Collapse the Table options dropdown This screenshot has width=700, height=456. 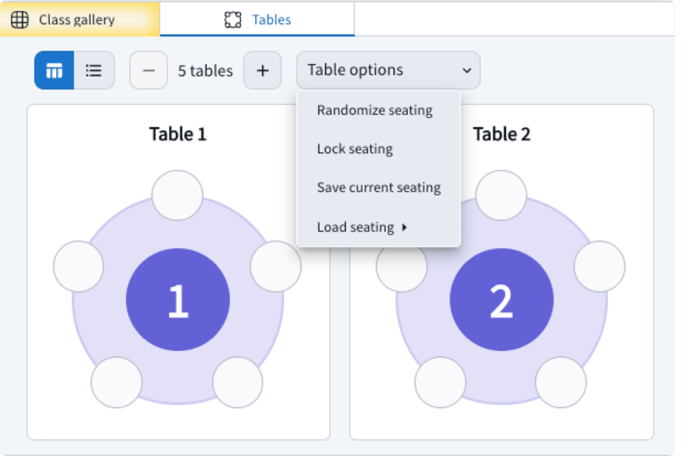[x=388, y=71]
